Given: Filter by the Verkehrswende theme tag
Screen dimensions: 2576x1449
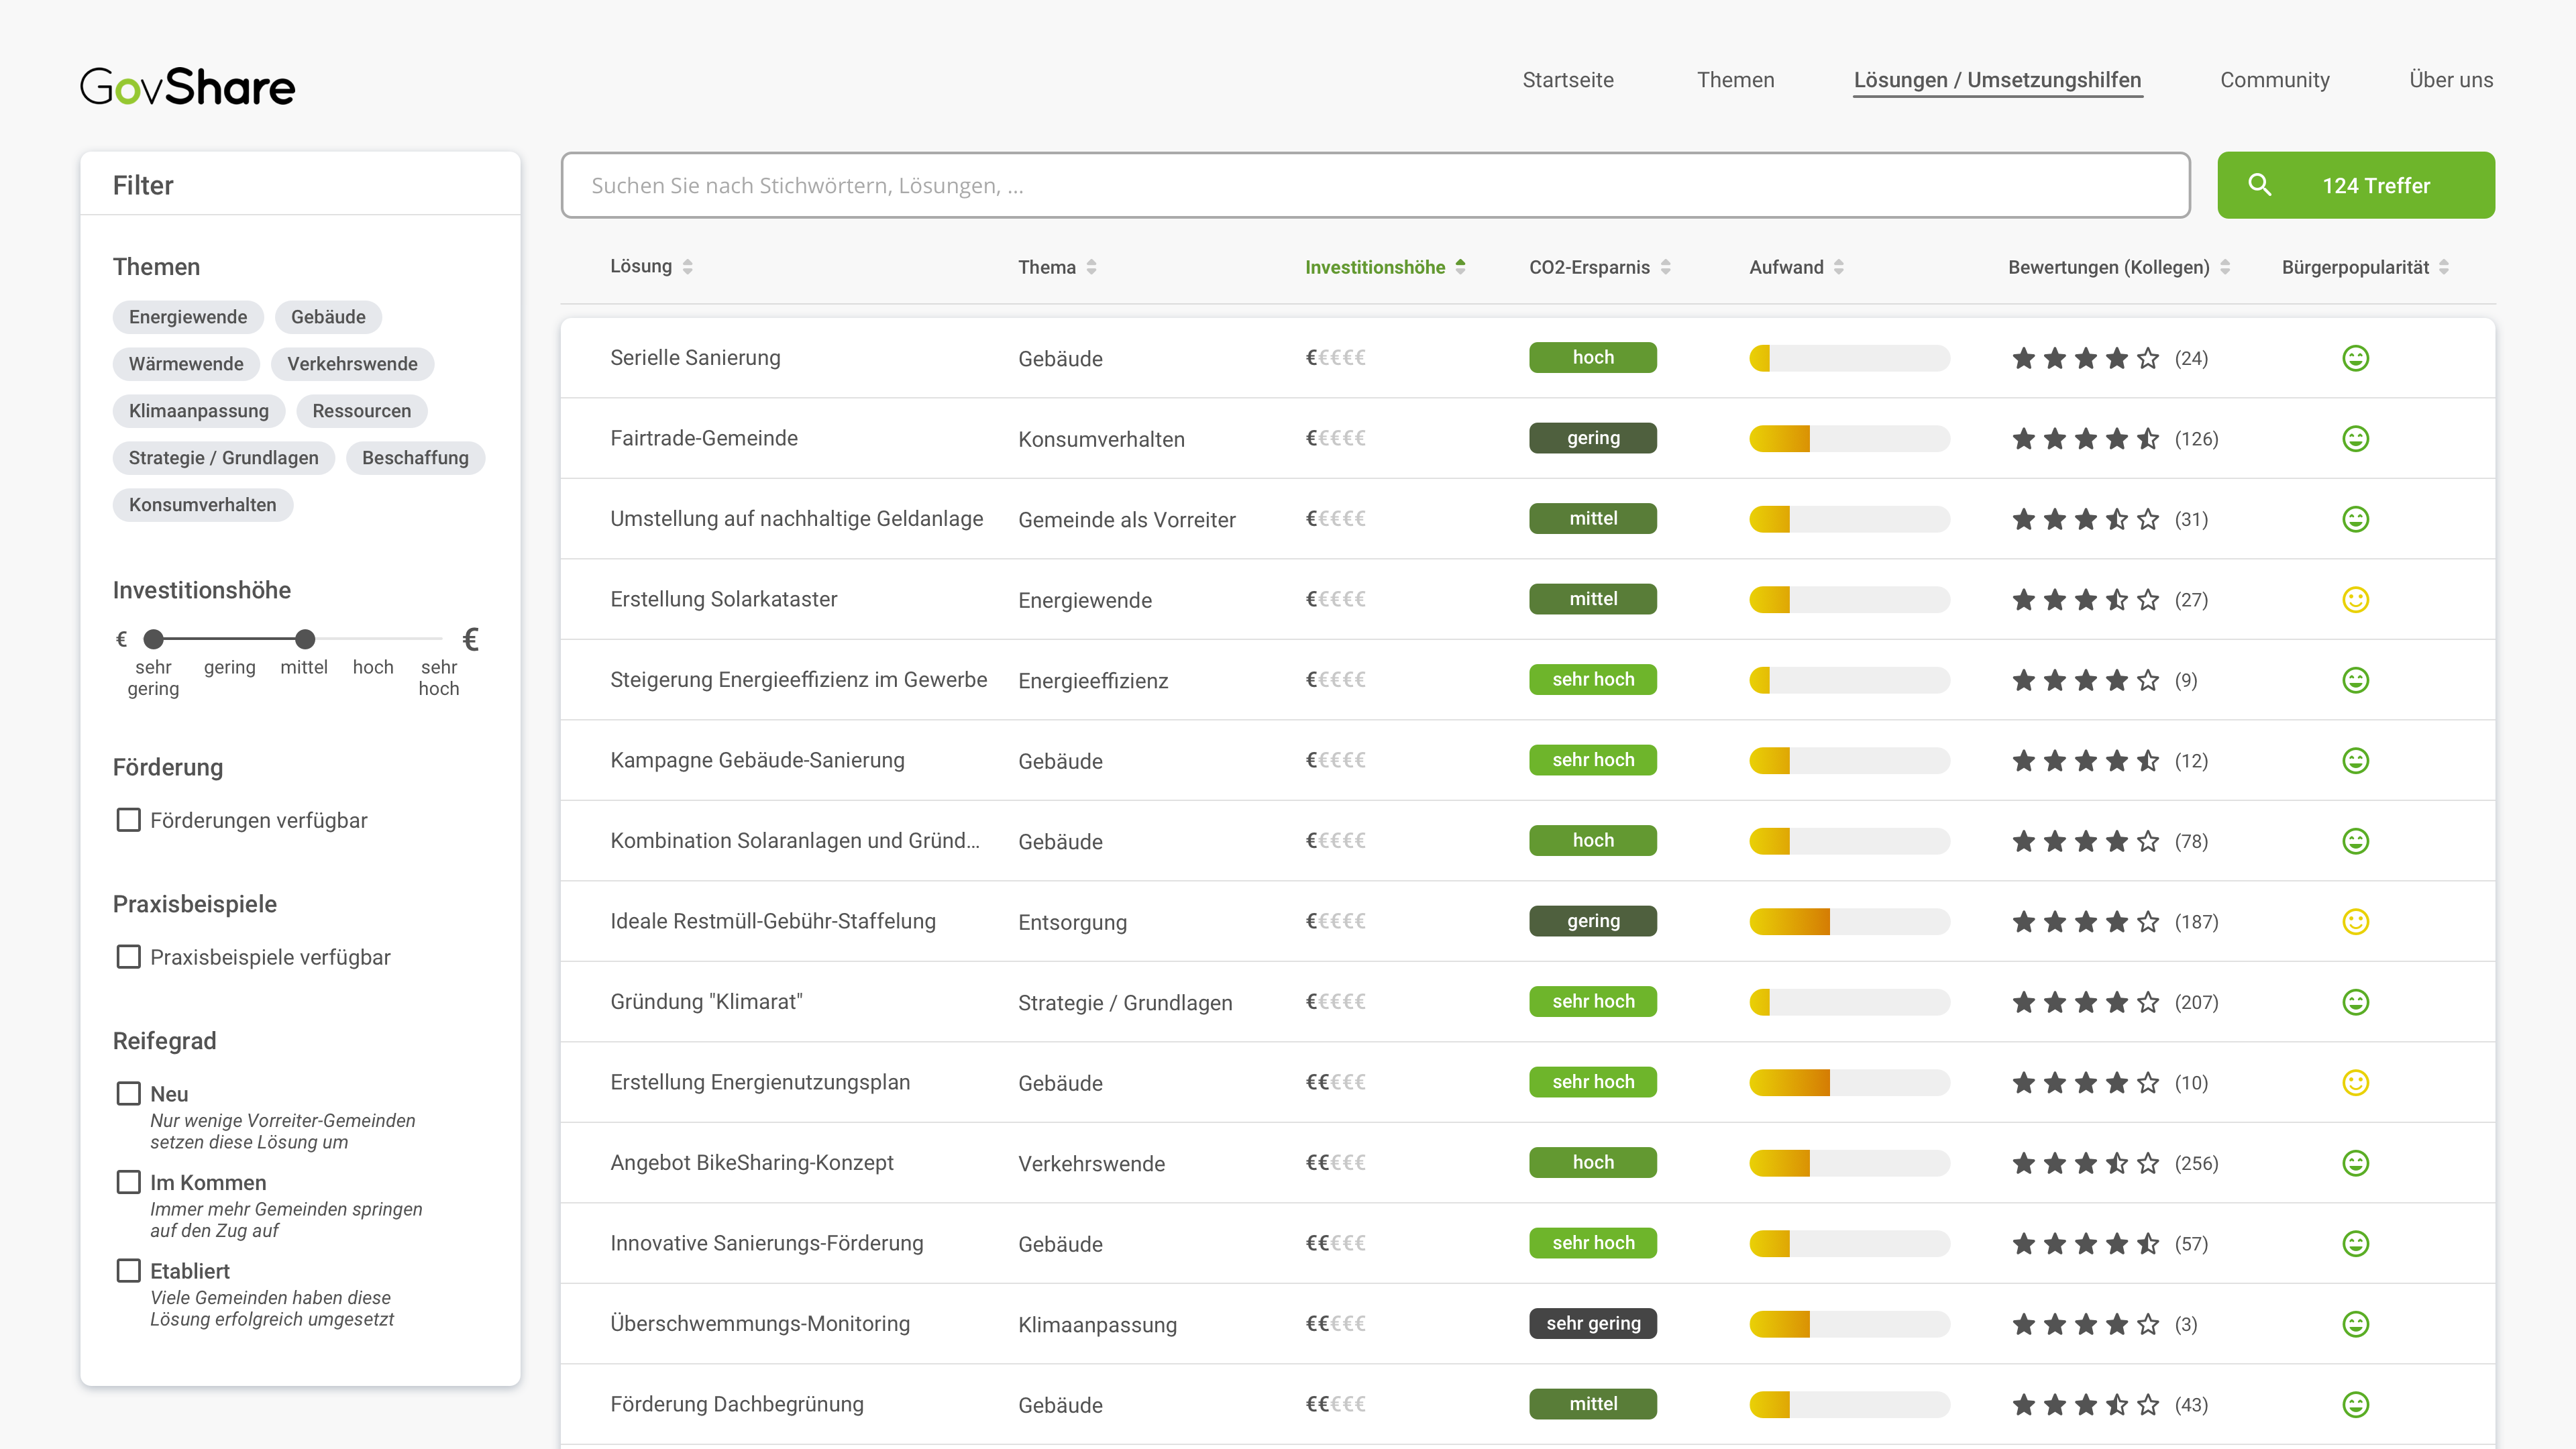Looking at the screenshot, I should pyautogui.click(x=352, y=364).
